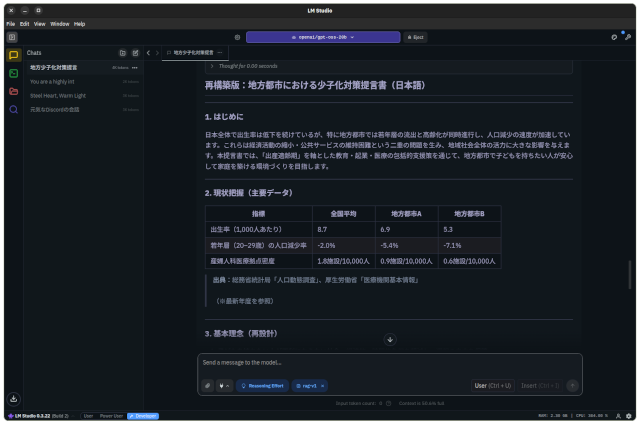Image resolution: width=640 pixels, height=425 pixels.
Task: Open the View menu
Action: [40, 24]
